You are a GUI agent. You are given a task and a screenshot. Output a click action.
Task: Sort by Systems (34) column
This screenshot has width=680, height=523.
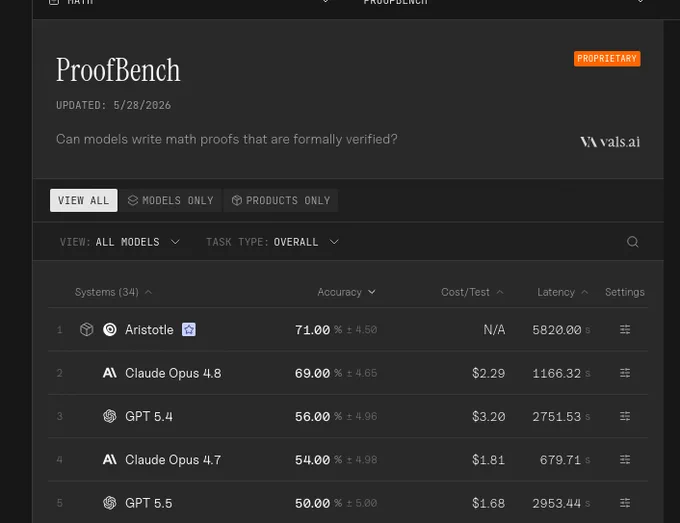113,292
